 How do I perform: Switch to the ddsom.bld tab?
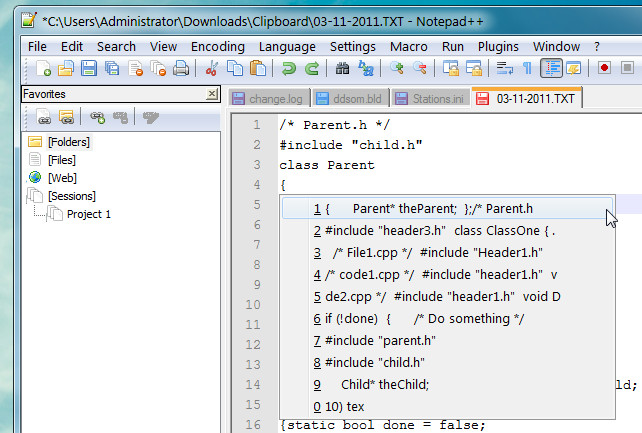coord(349,99)
